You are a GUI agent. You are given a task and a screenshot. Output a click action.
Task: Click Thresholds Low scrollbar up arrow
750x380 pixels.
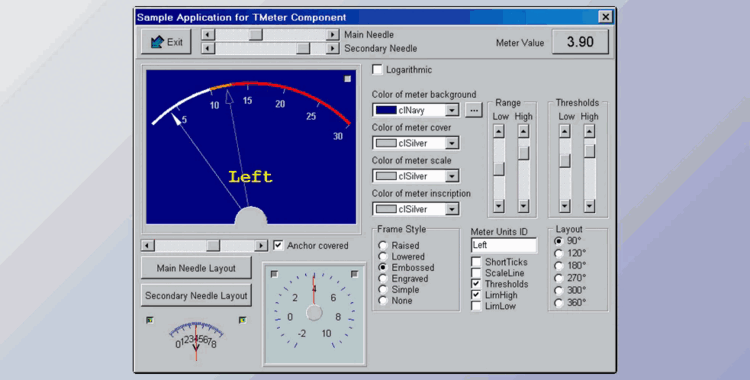[x=565, y=131]
